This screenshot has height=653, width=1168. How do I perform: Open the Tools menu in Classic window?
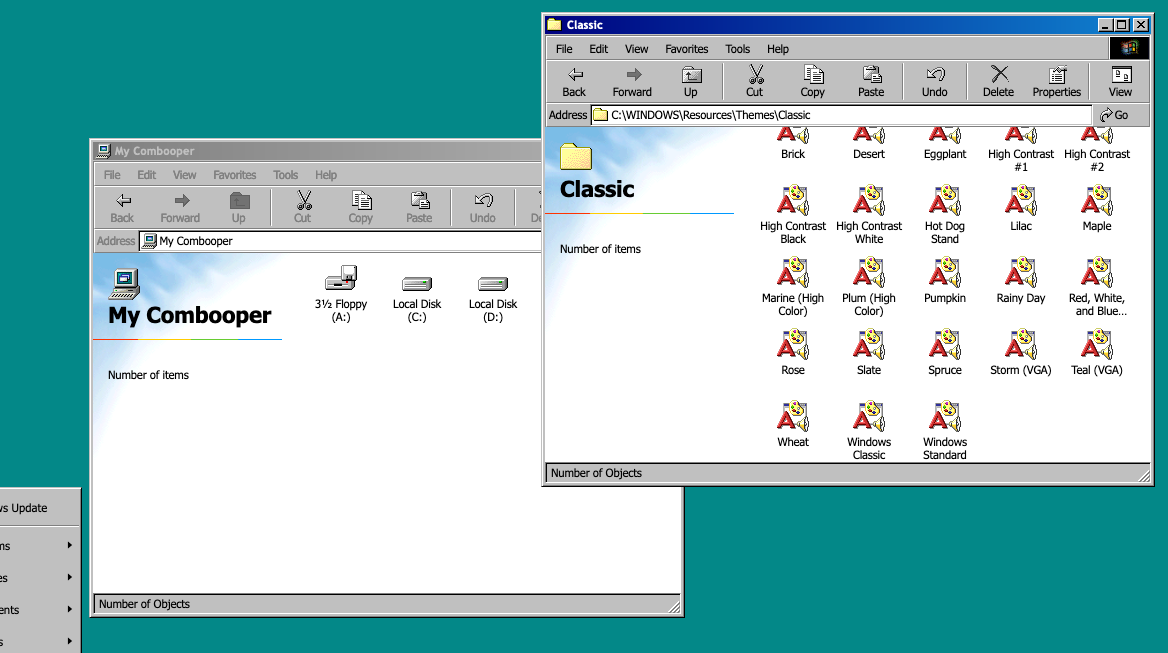coord(738,49)
